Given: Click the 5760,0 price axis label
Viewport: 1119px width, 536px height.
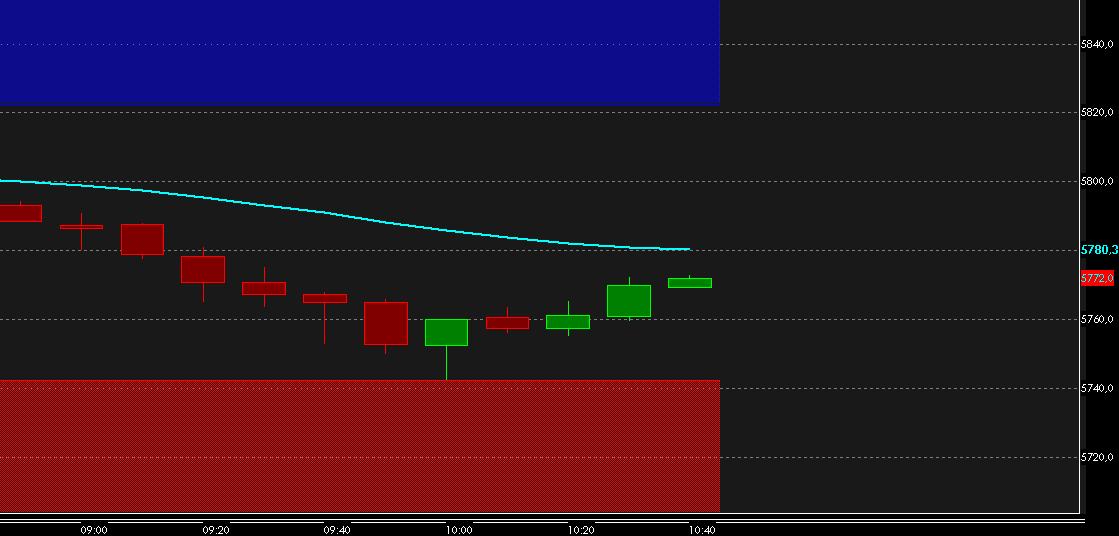Looking at the screenshot, I should point(1097,319).
